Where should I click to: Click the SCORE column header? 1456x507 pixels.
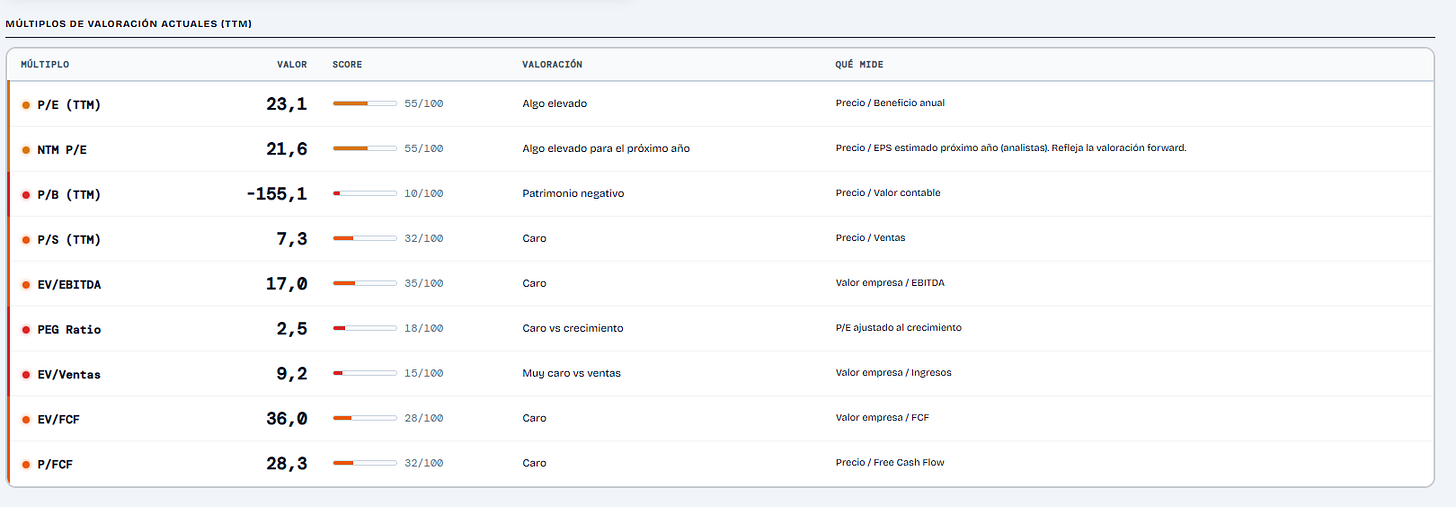(348, 64)
